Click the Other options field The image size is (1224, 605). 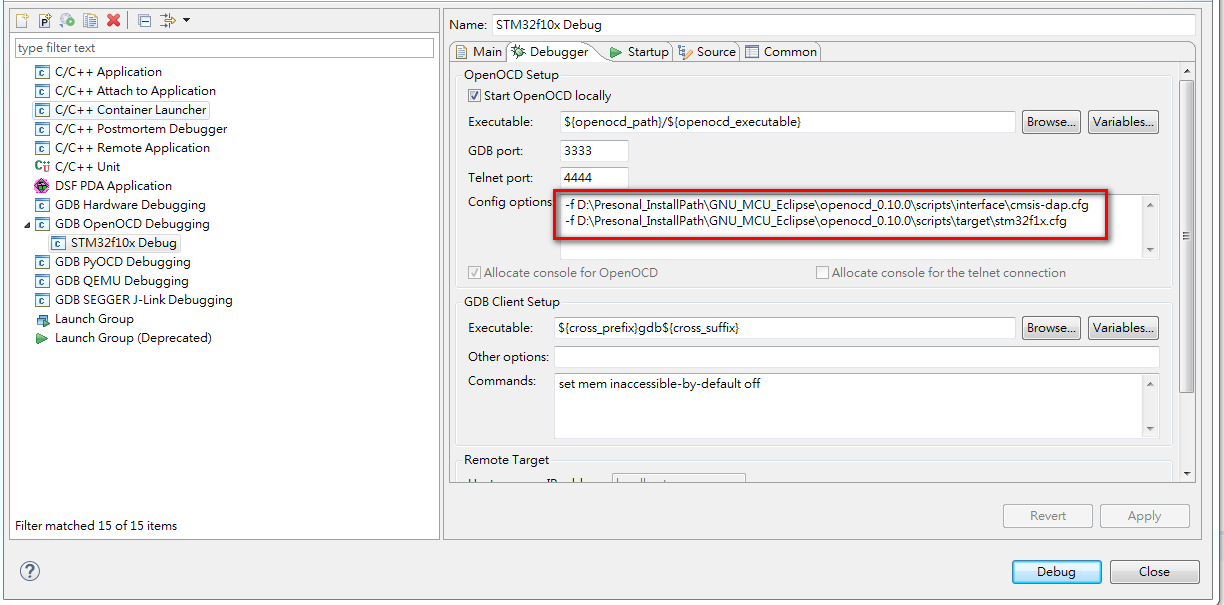857,357
